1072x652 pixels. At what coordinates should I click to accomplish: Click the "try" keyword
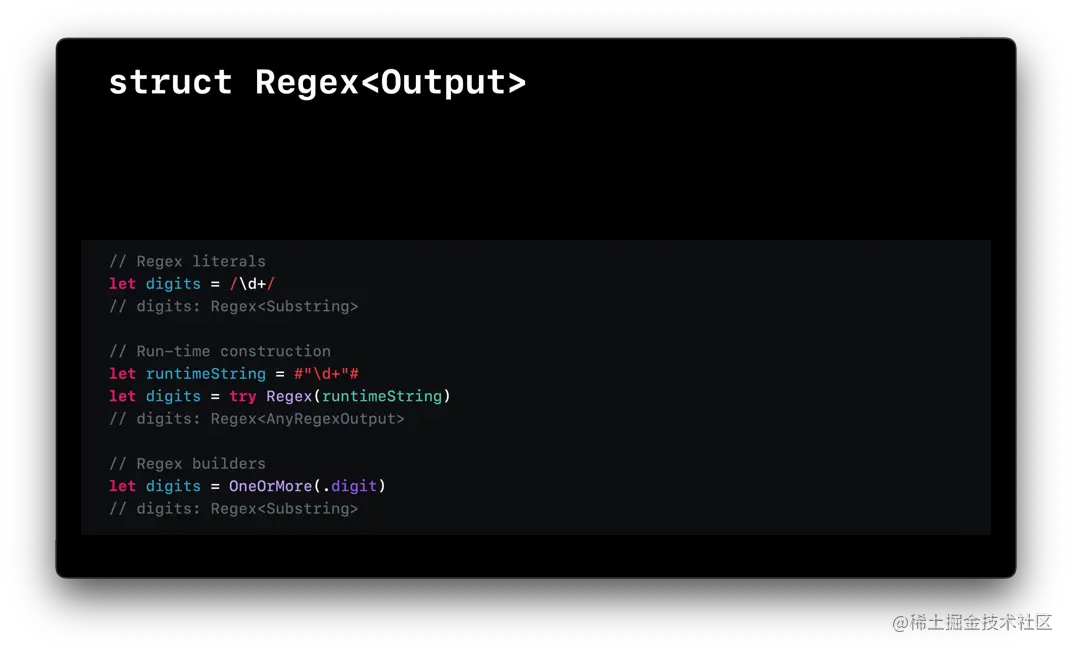tap(243, 396)
